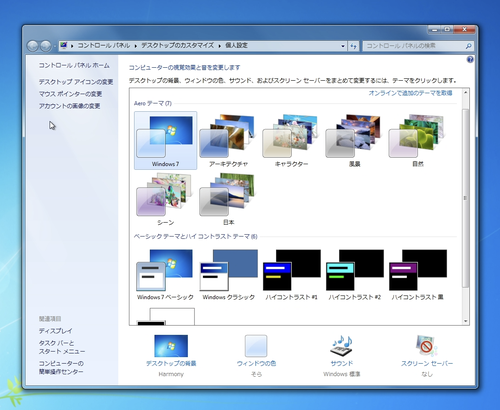Select ハイコントラスト 黒 theme
Image resolution: width=500 pixels, height=410 pixels.
coord(417,274)
